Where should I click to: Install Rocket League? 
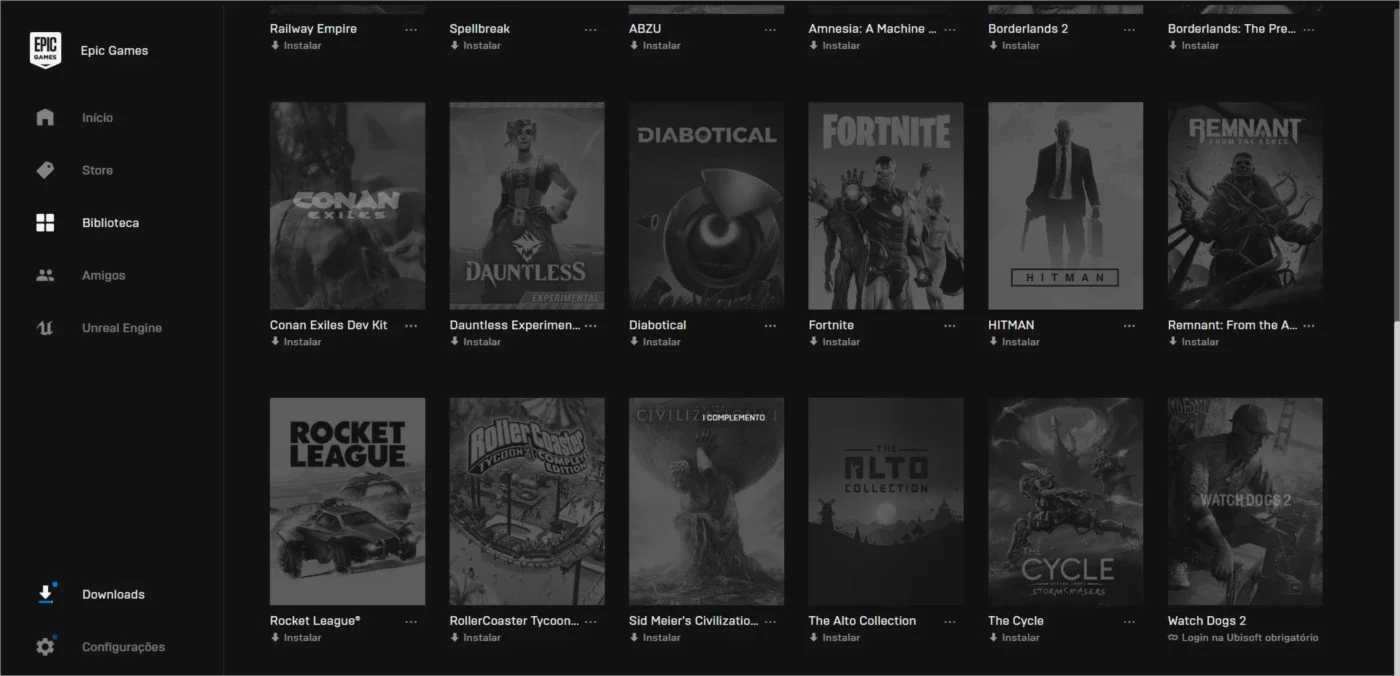(296, 638)
